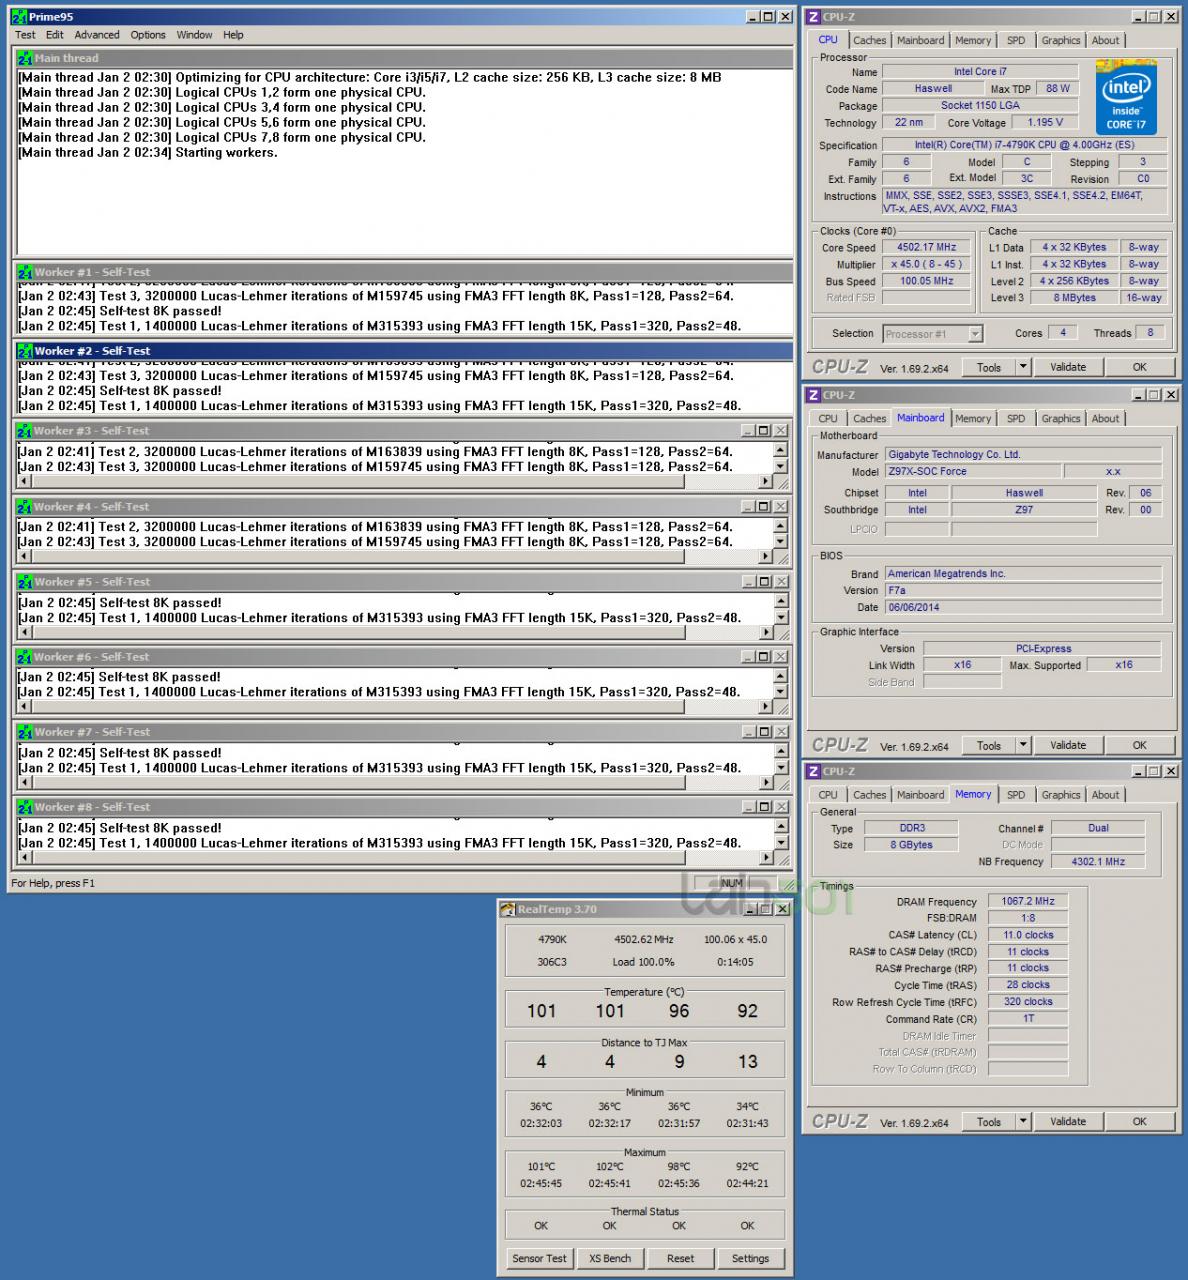Click the Worker #2 window icon
The width and height of the screenshot is (1188, 1280).
point(25,351)
